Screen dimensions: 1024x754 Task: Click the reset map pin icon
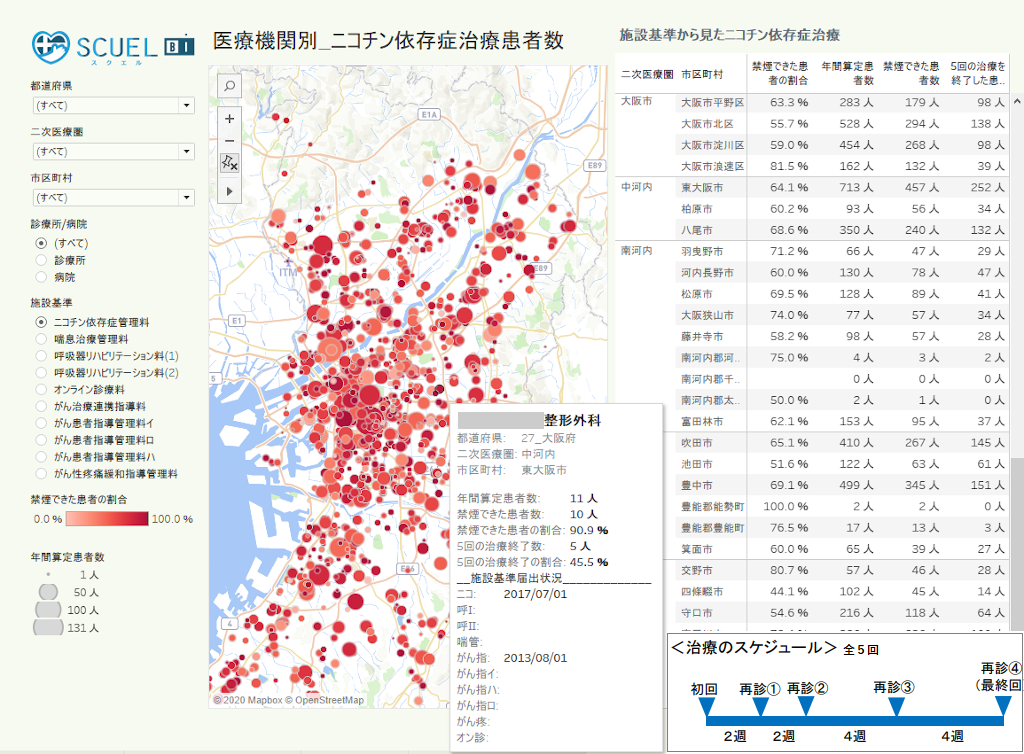(x=230, y=163)
